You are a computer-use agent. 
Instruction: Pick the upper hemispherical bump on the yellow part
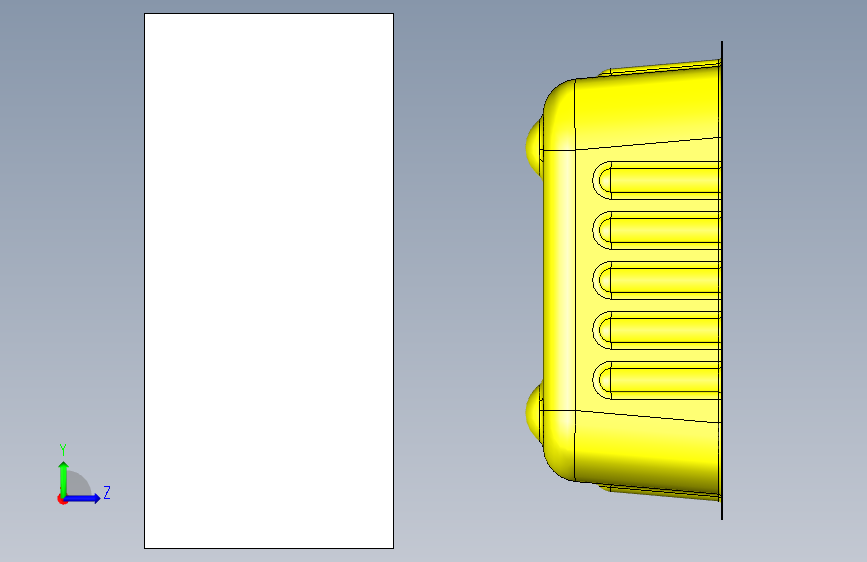point(534,147)
